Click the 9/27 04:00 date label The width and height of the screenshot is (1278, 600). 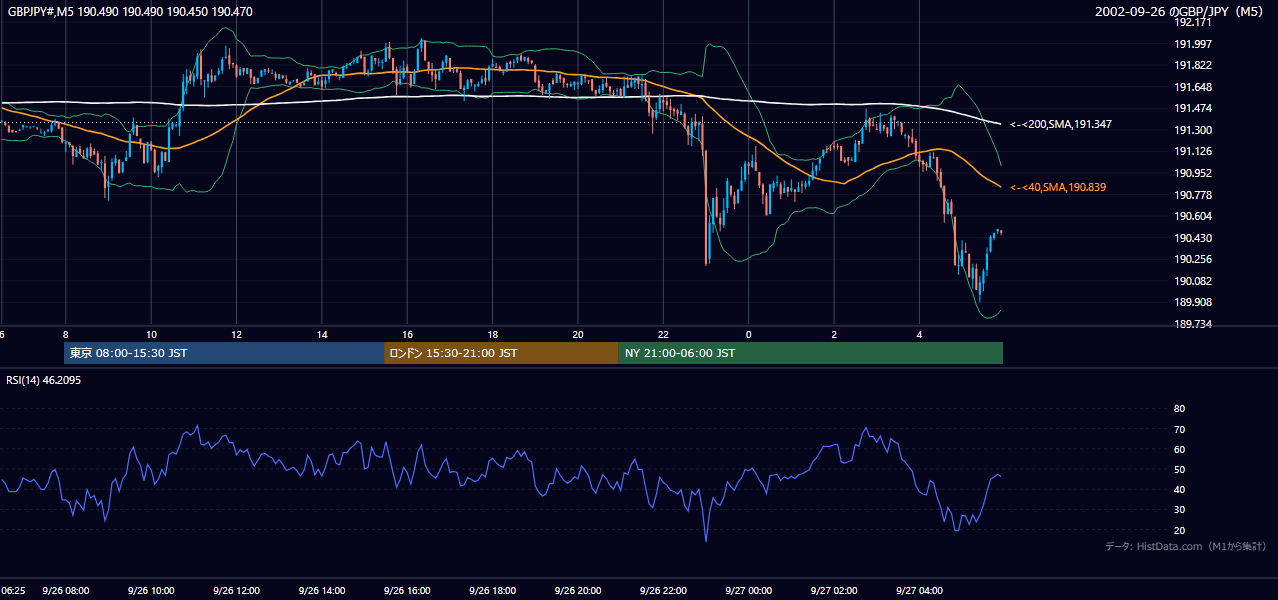919,591
